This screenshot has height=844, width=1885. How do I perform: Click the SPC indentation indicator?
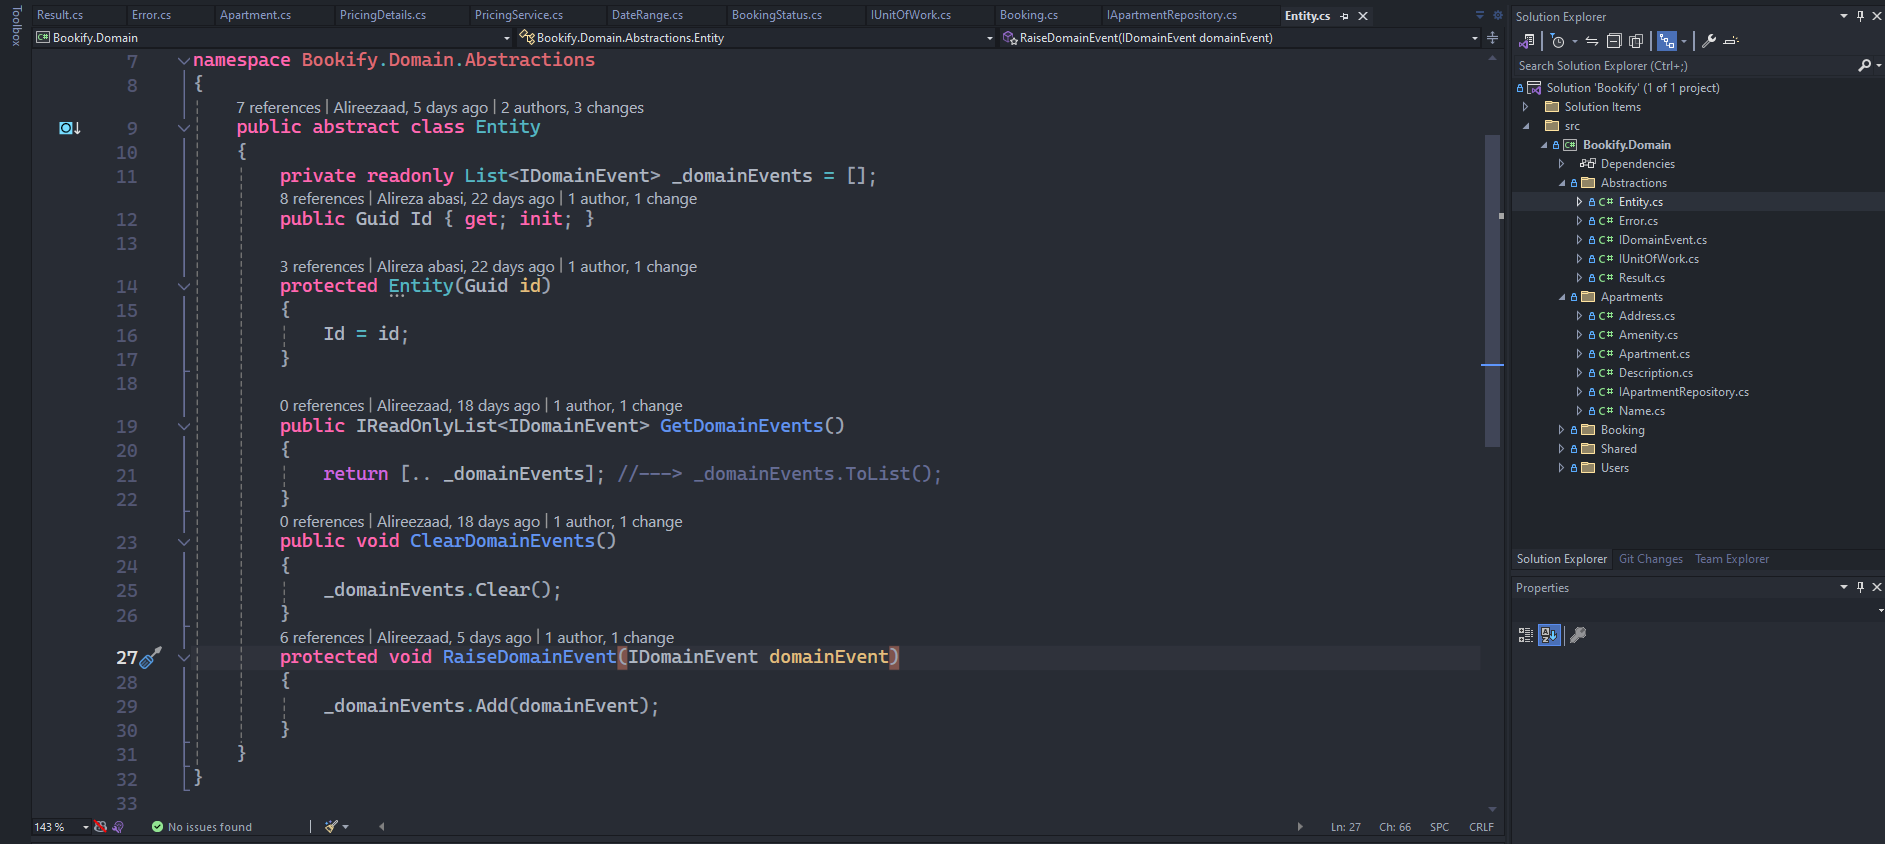tap(1439, 827)
